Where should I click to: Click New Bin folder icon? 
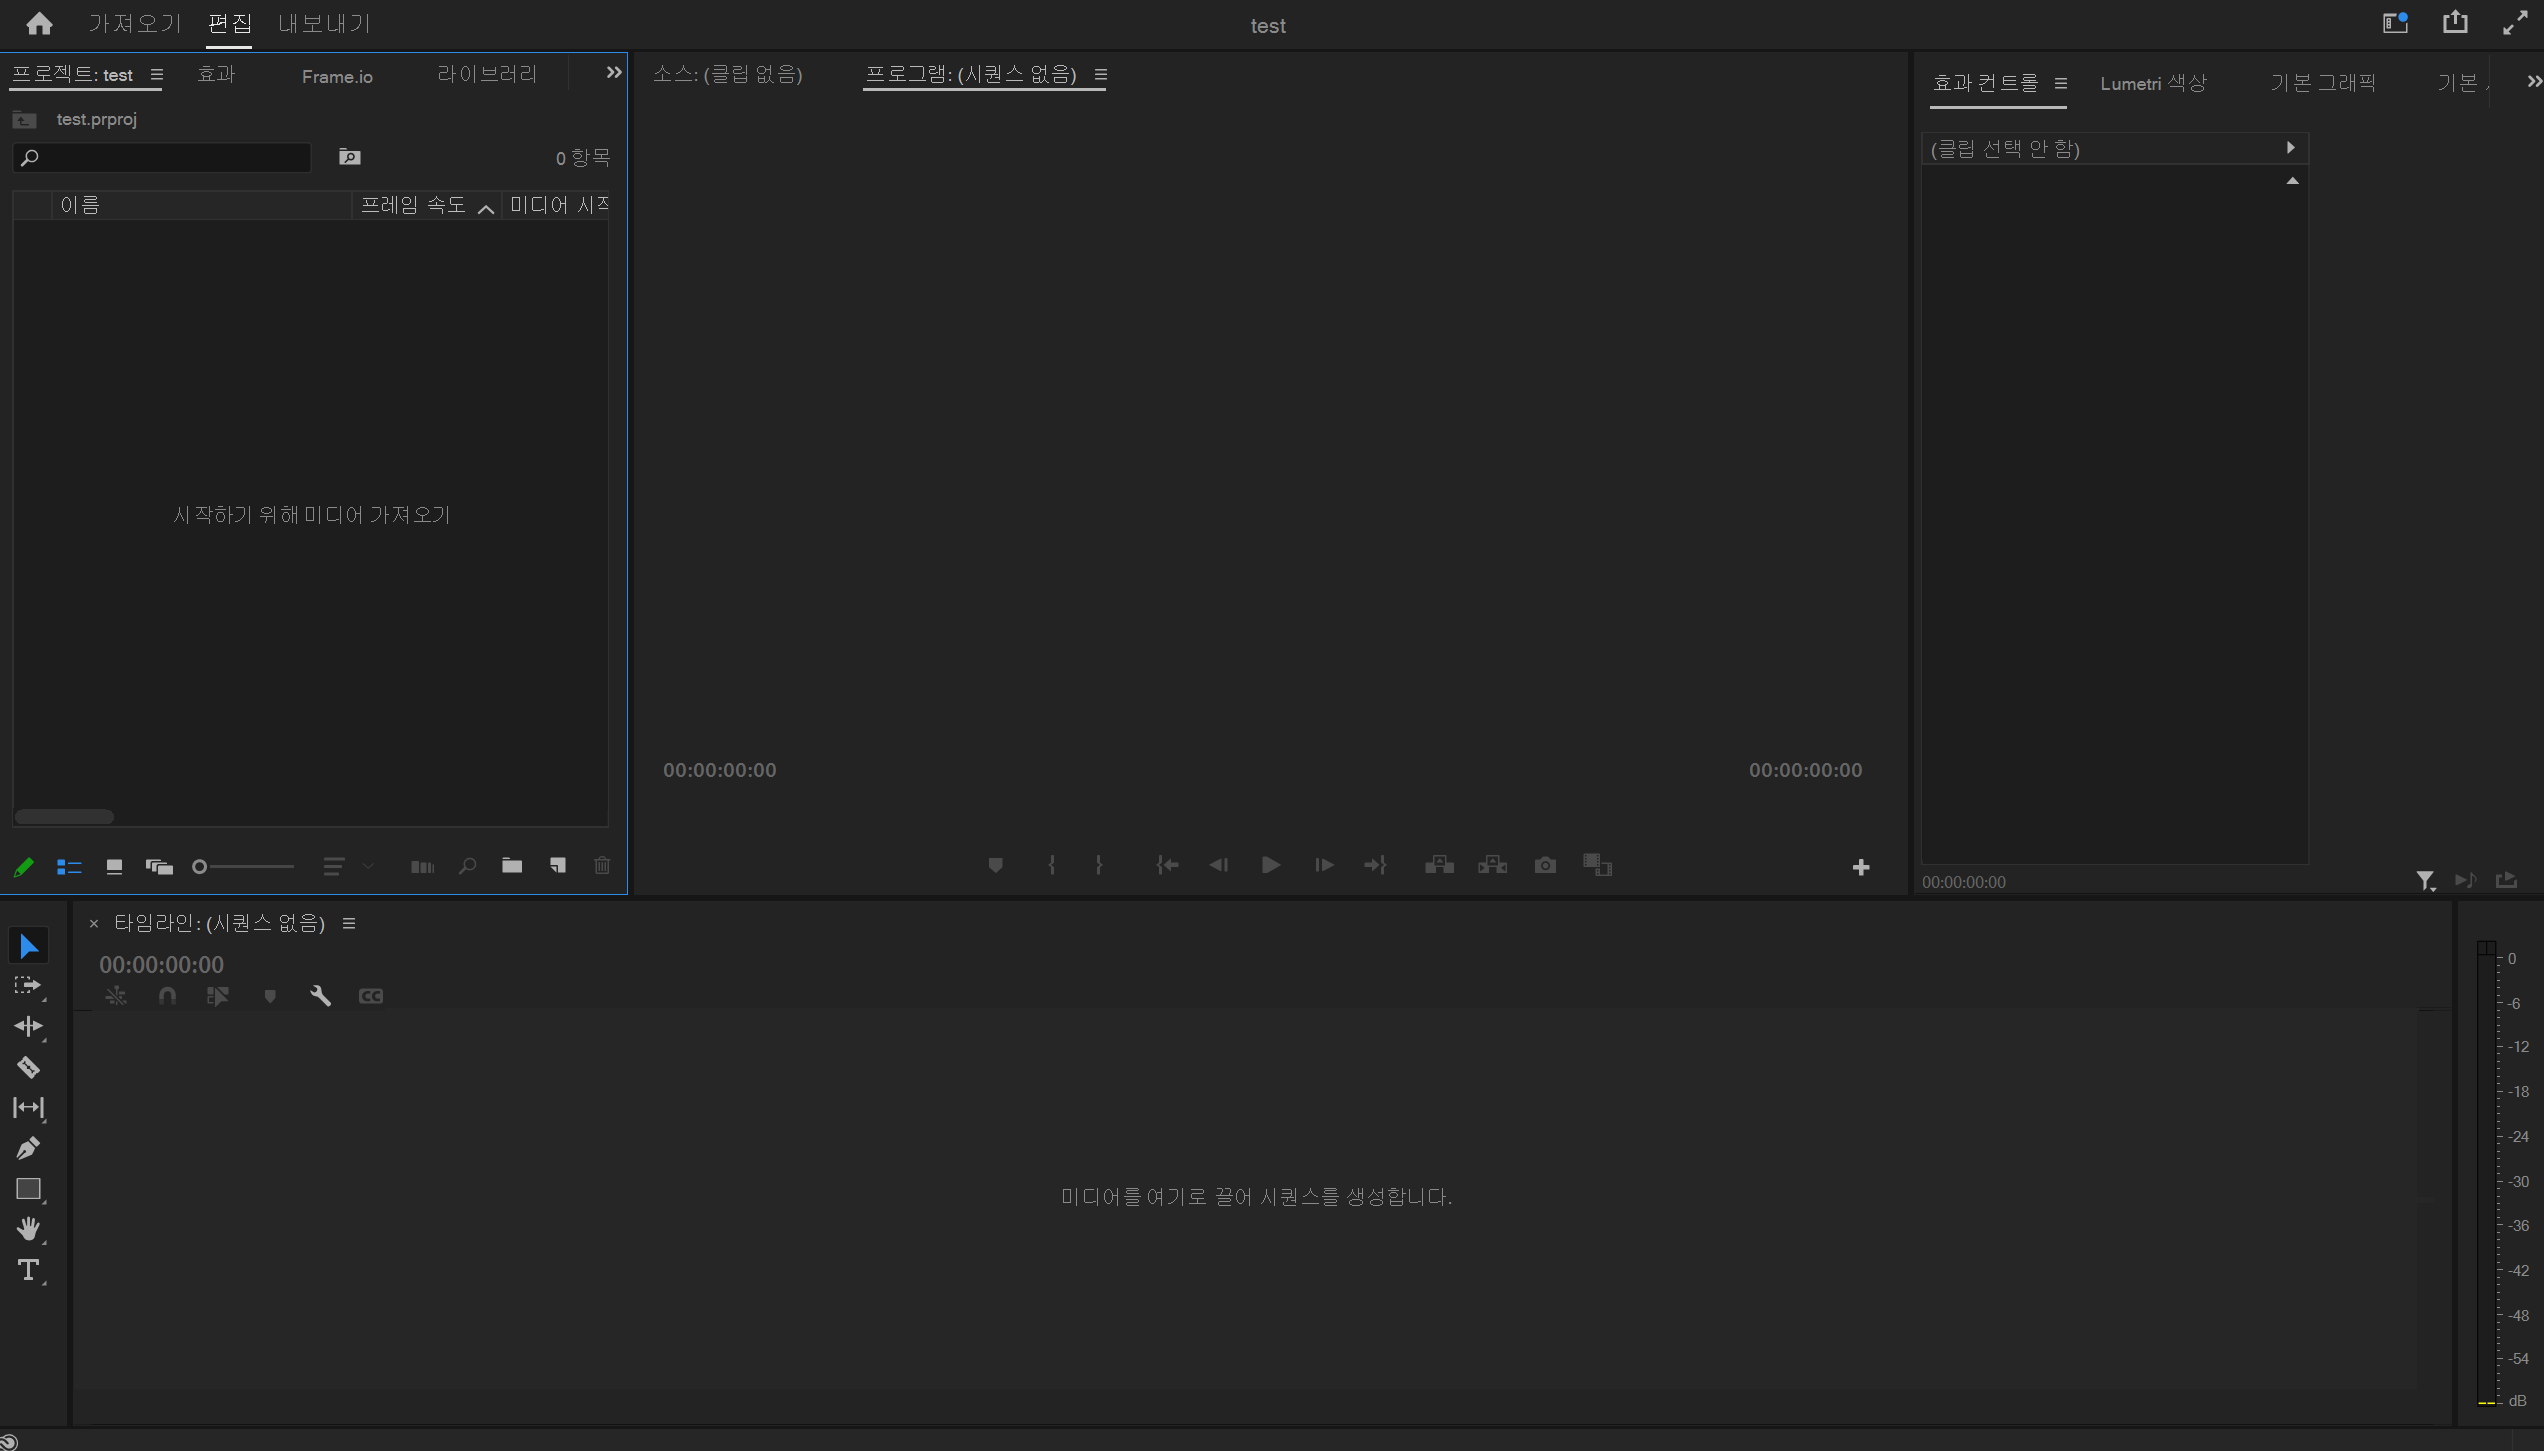(512, 866)
